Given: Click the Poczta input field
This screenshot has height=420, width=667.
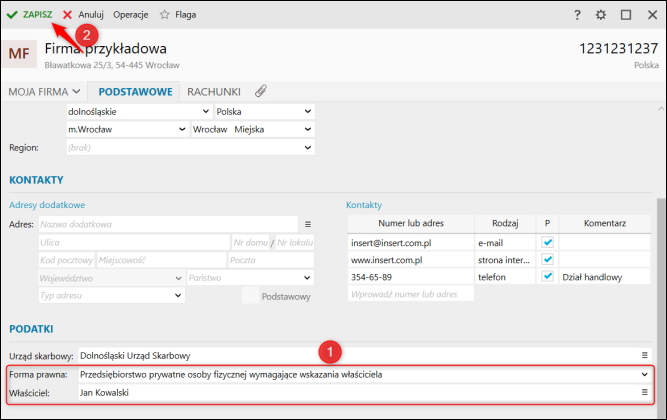Looking at the screenshot, I should click(x=271, y=260).
